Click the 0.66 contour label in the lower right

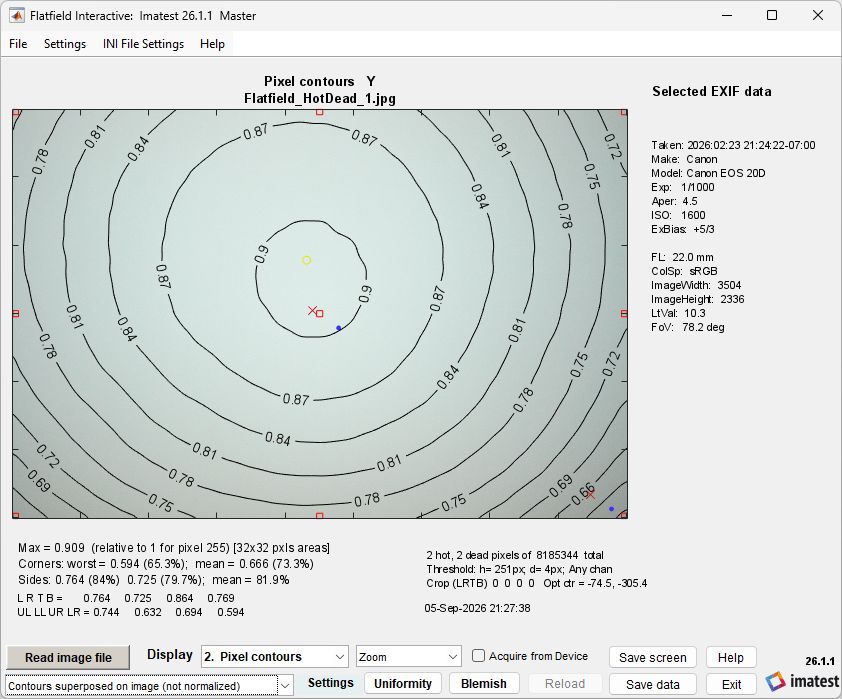point(582,494)
